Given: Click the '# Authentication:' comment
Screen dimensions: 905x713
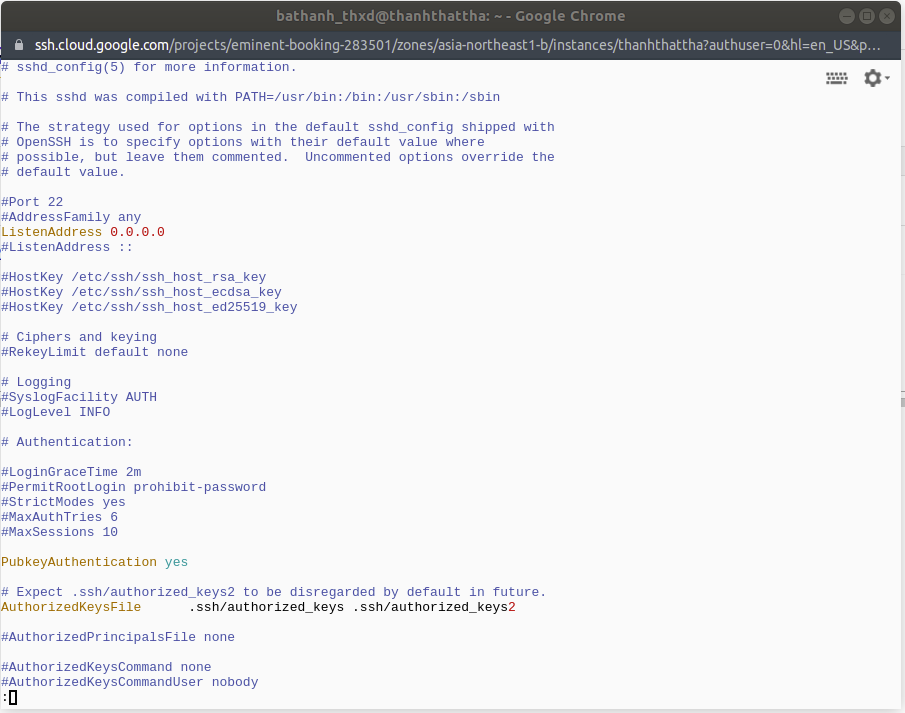Looking at the screenshot, I should tap(67, 442).
